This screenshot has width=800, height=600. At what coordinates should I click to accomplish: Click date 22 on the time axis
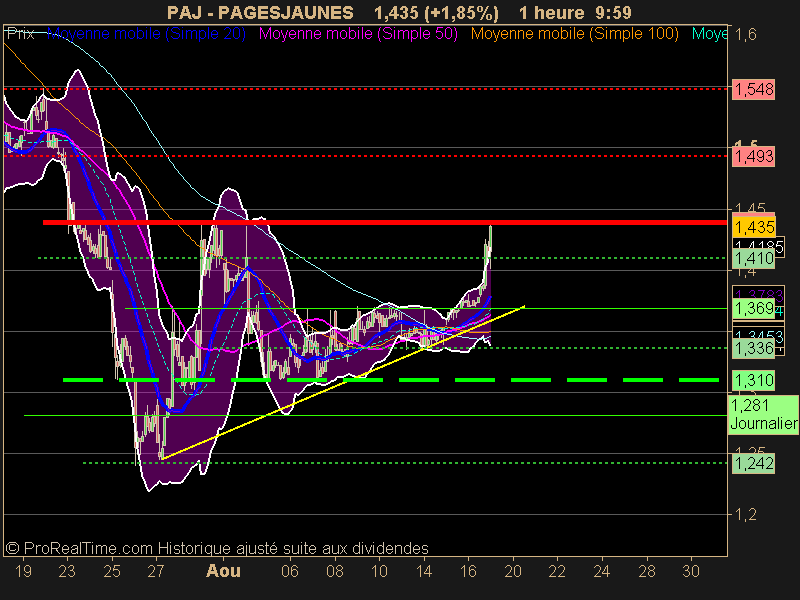point(557,571)
